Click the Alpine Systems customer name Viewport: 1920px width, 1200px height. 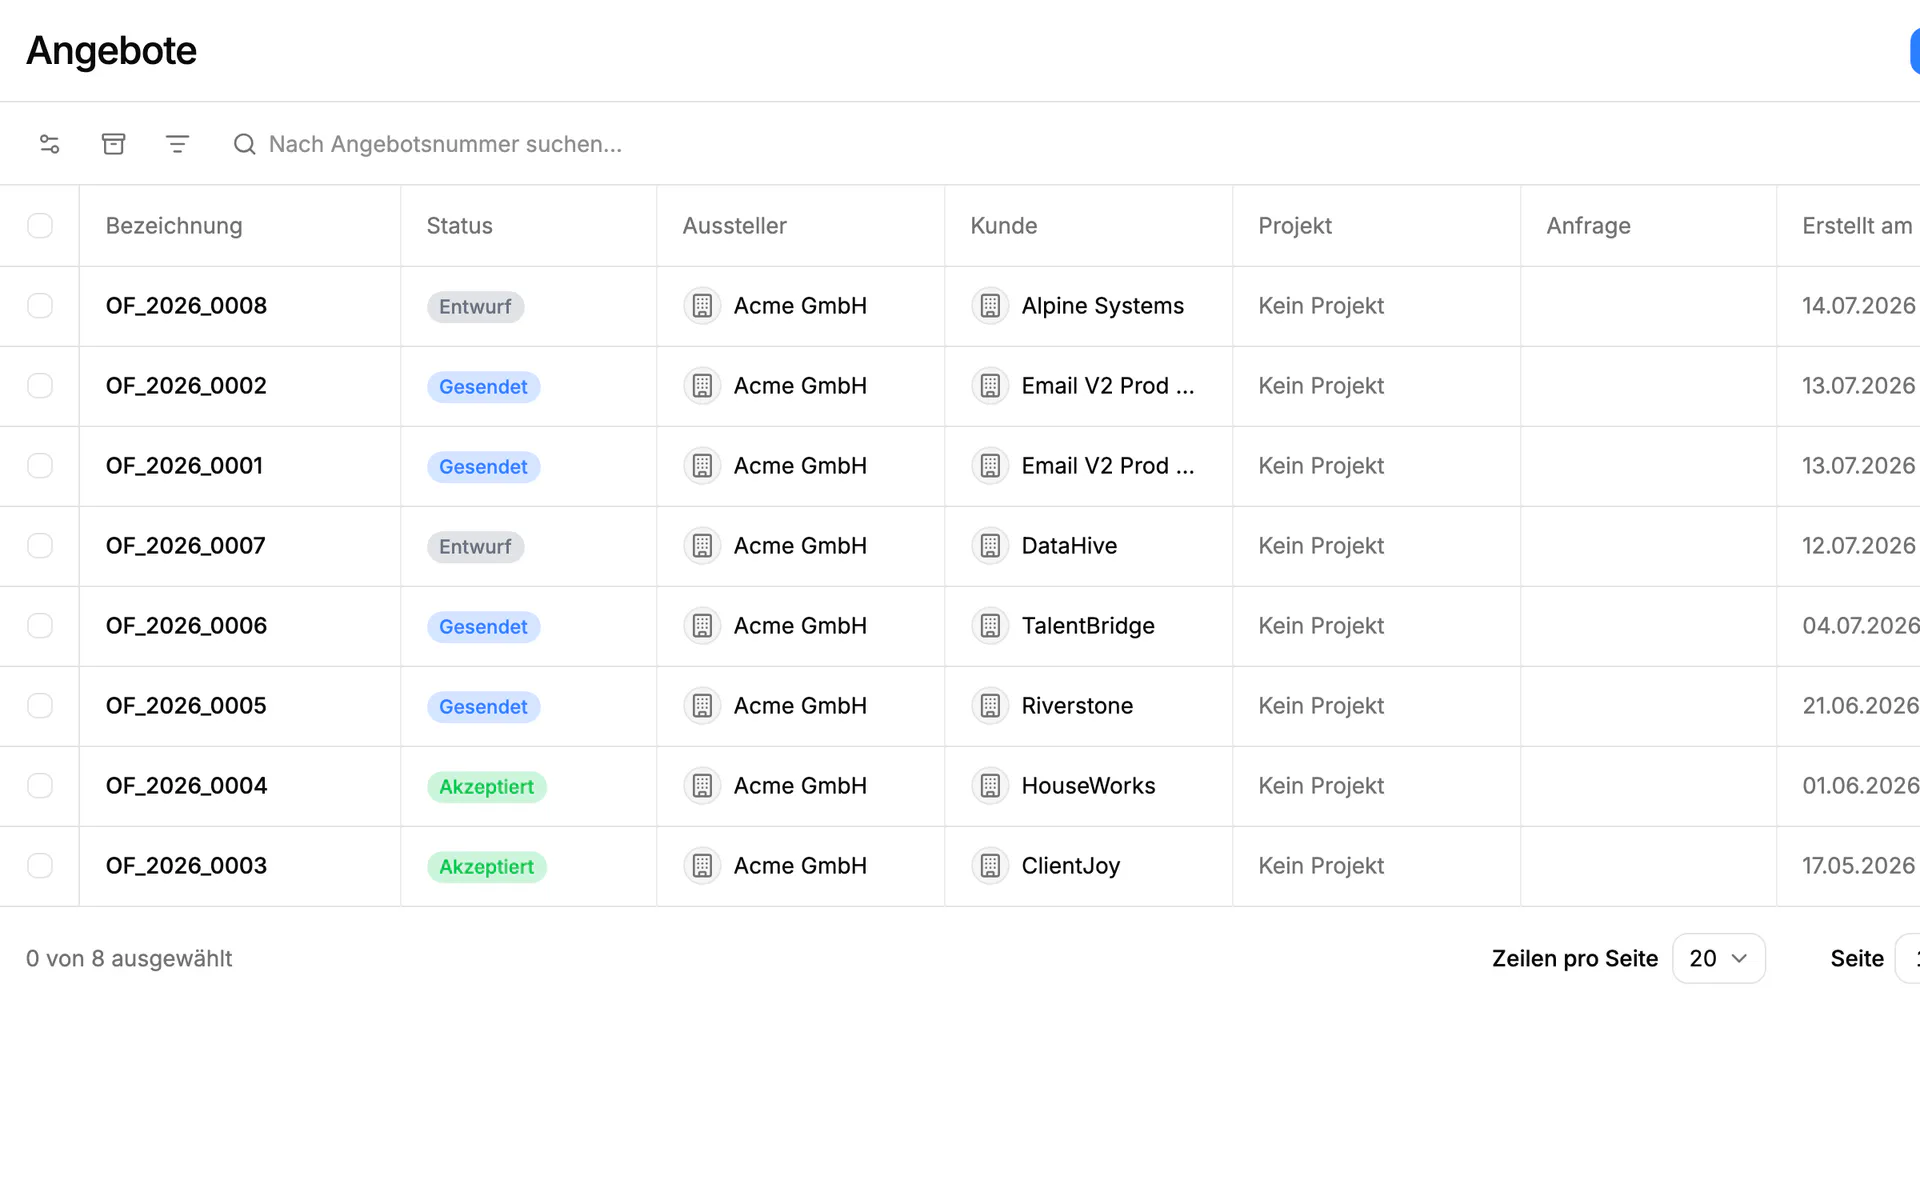point(1102,306)
